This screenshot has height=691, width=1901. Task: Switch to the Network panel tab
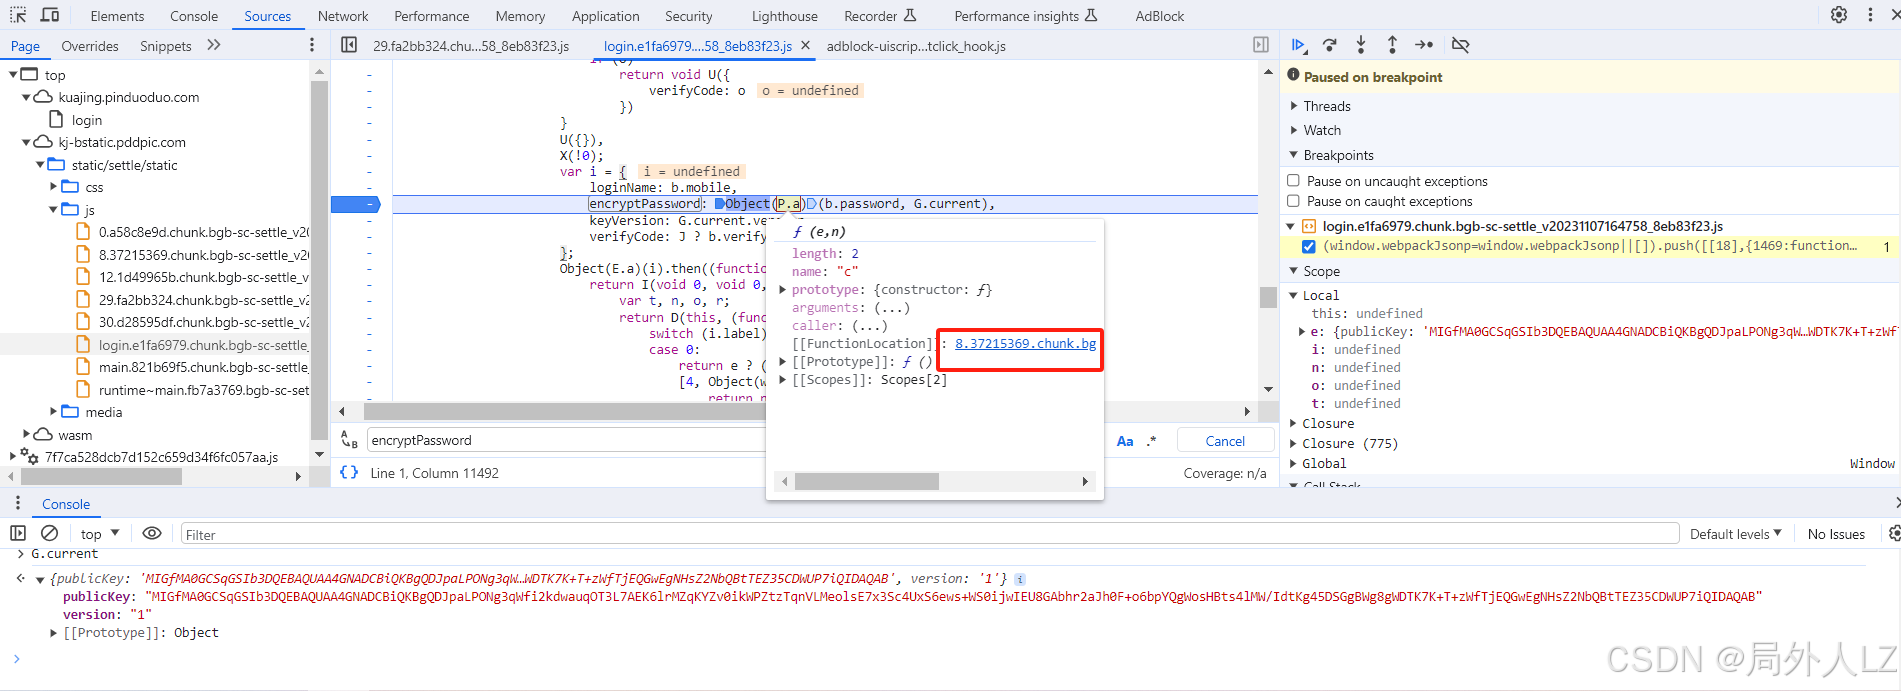[x=343, y=16]
